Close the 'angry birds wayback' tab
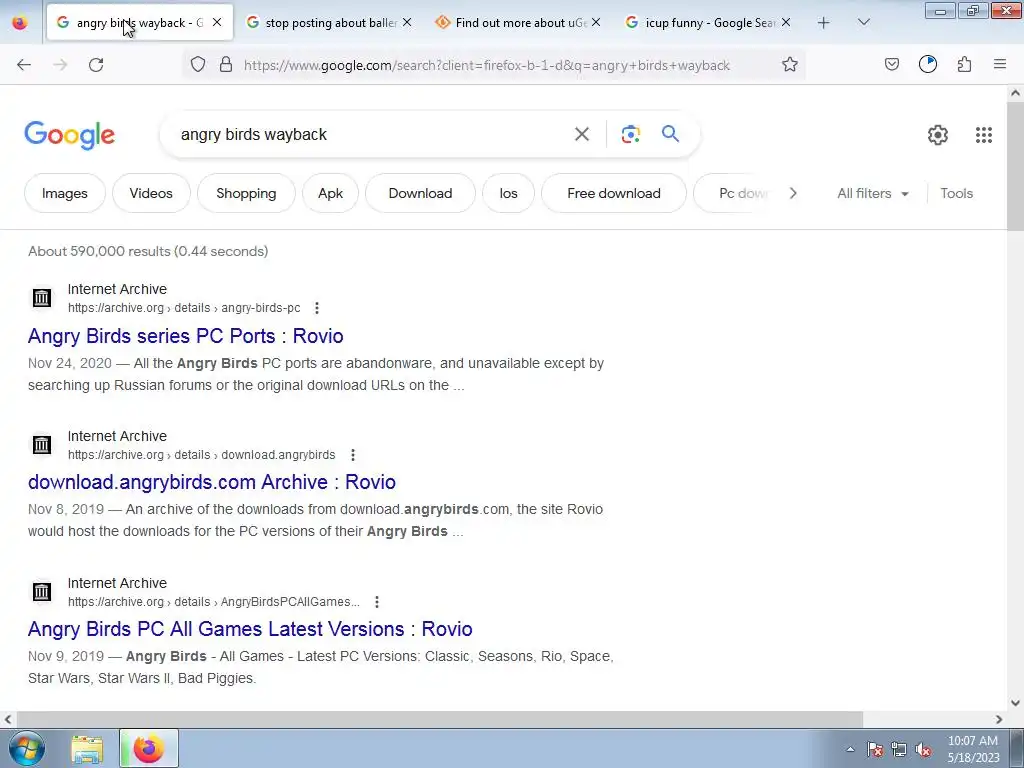The image size is (1024, 768). (217, 22)
